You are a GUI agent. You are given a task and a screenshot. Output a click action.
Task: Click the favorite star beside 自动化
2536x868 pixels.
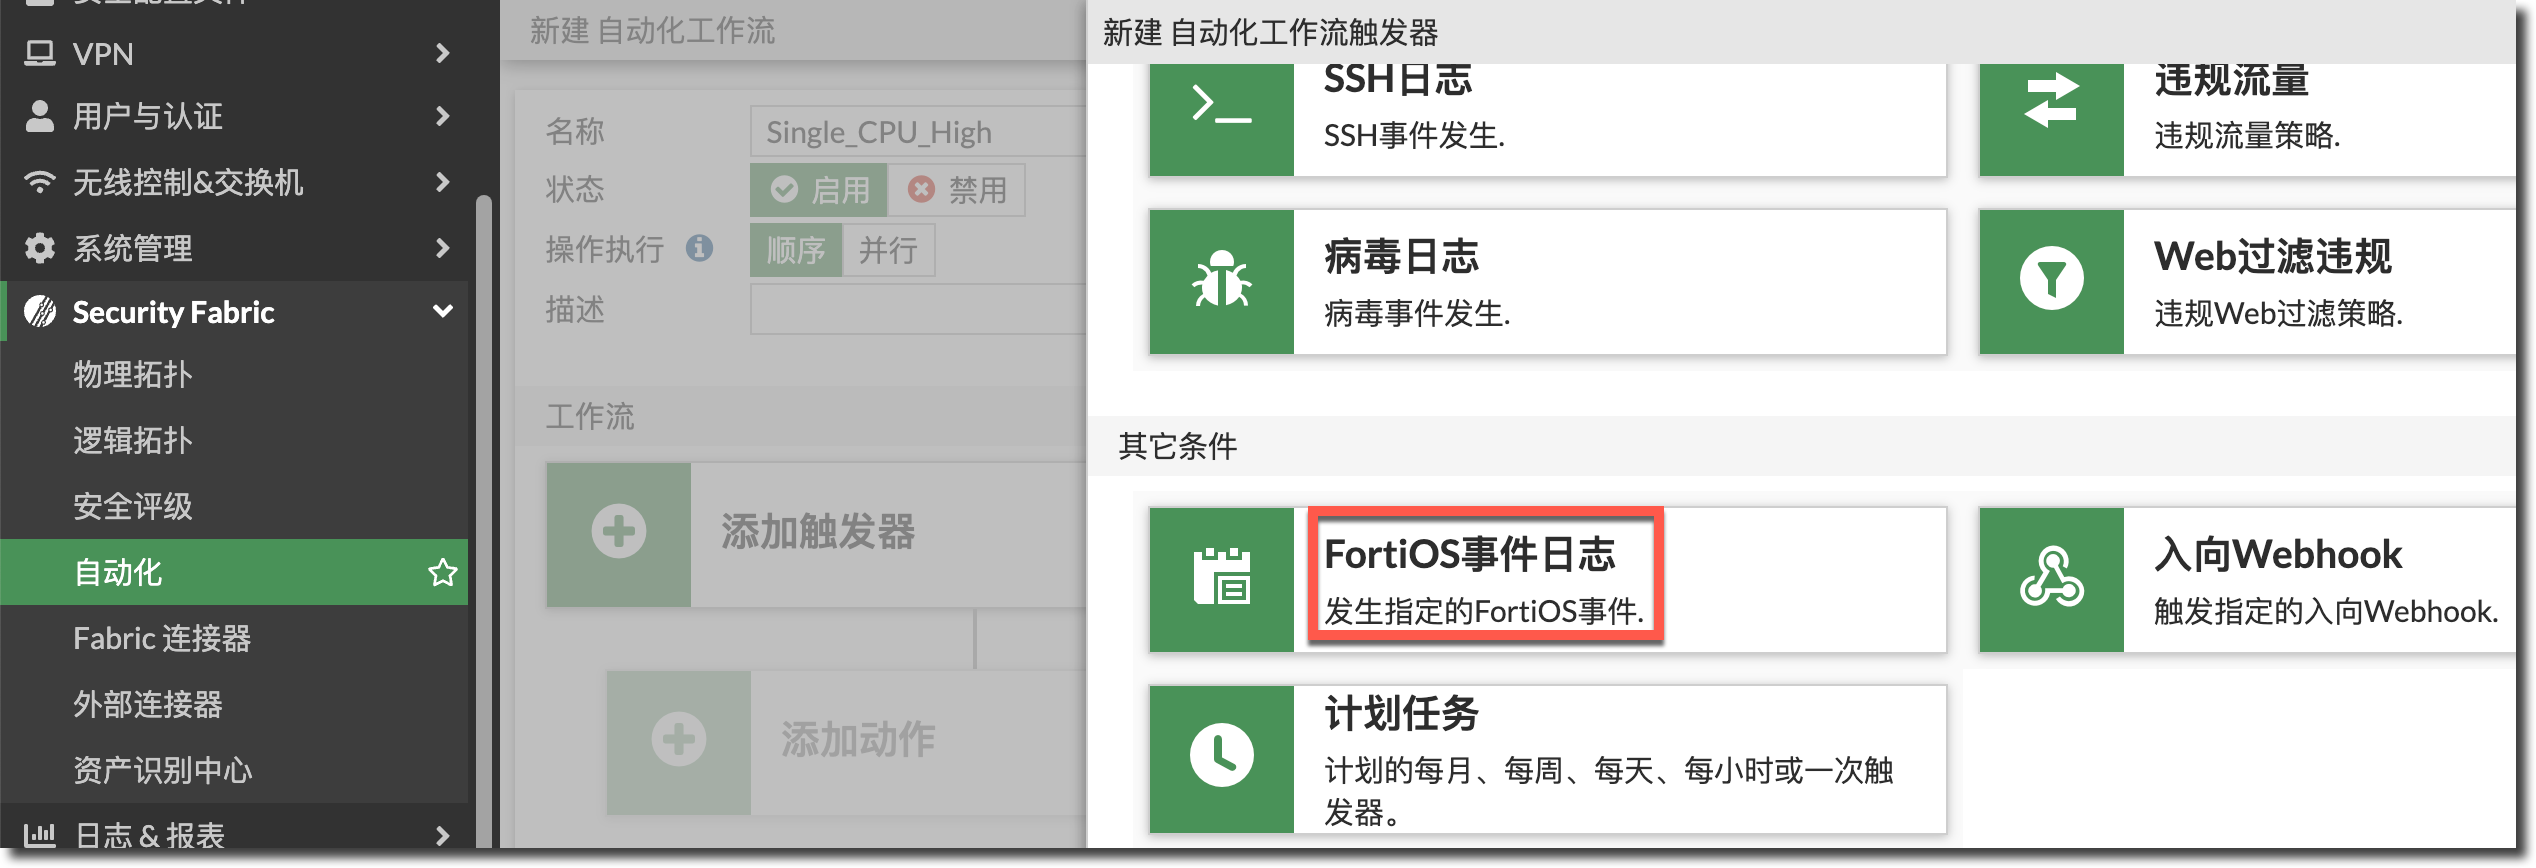442,573
